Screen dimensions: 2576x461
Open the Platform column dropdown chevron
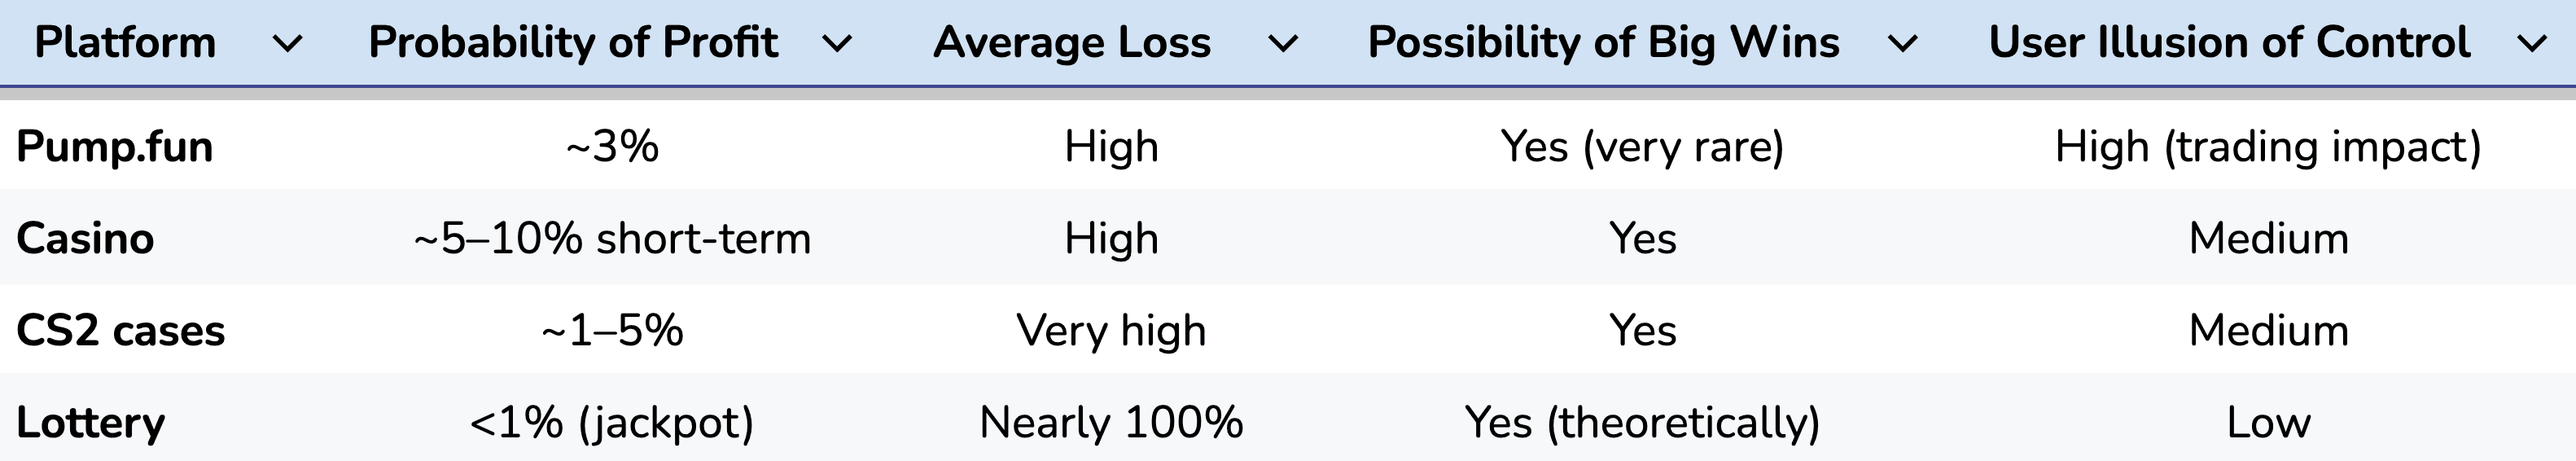287,44
